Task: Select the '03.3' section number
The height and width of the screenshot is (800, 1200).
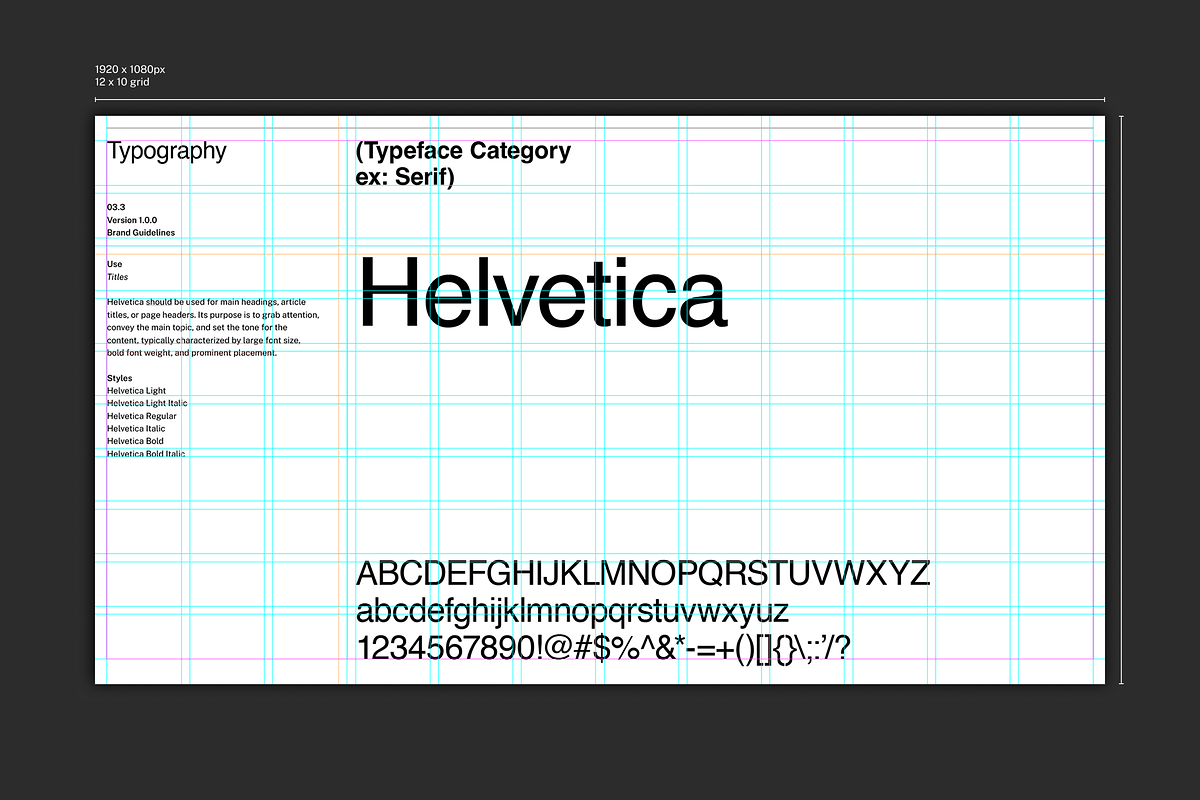Action: 116,207
